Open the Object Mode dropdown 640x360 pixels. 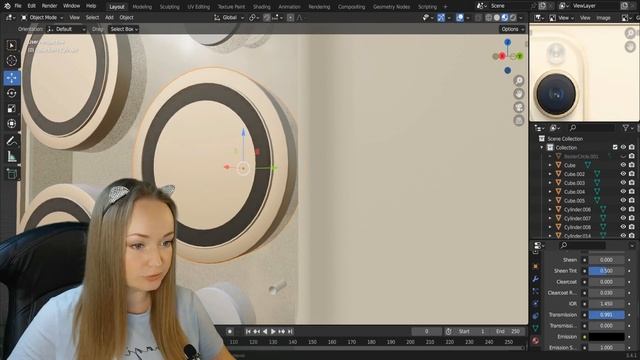click(42, 18)
